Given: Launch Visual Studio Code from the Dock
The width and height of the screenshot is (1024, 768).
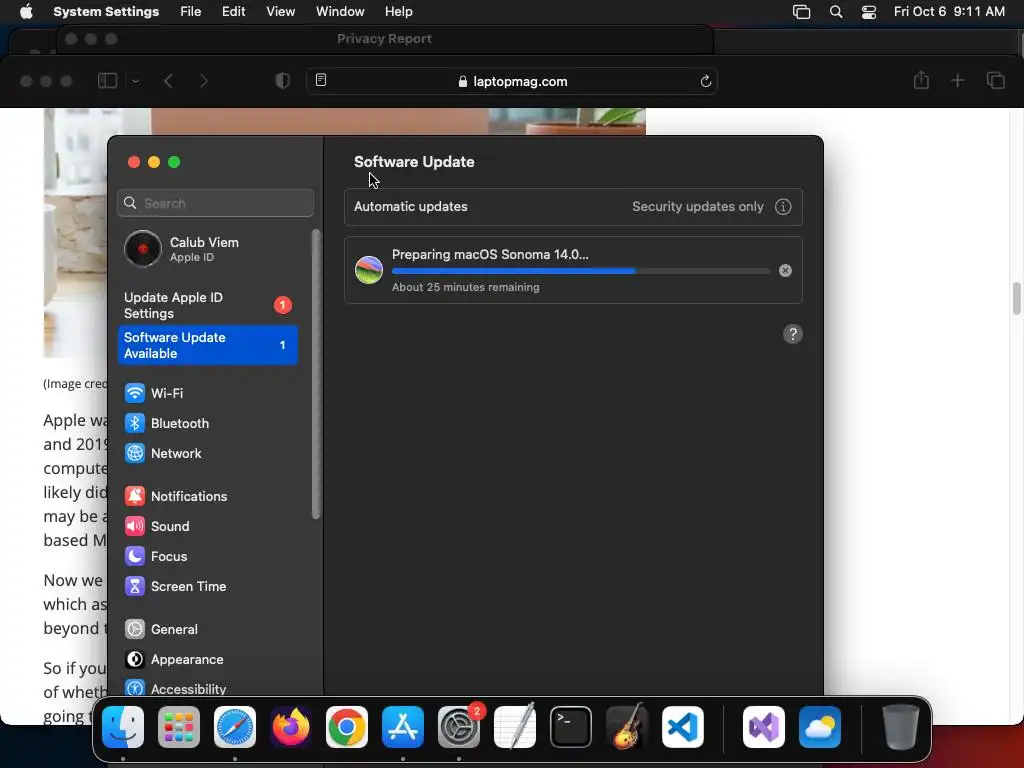Looking at the screenshot, I should [x=683, y=727].
